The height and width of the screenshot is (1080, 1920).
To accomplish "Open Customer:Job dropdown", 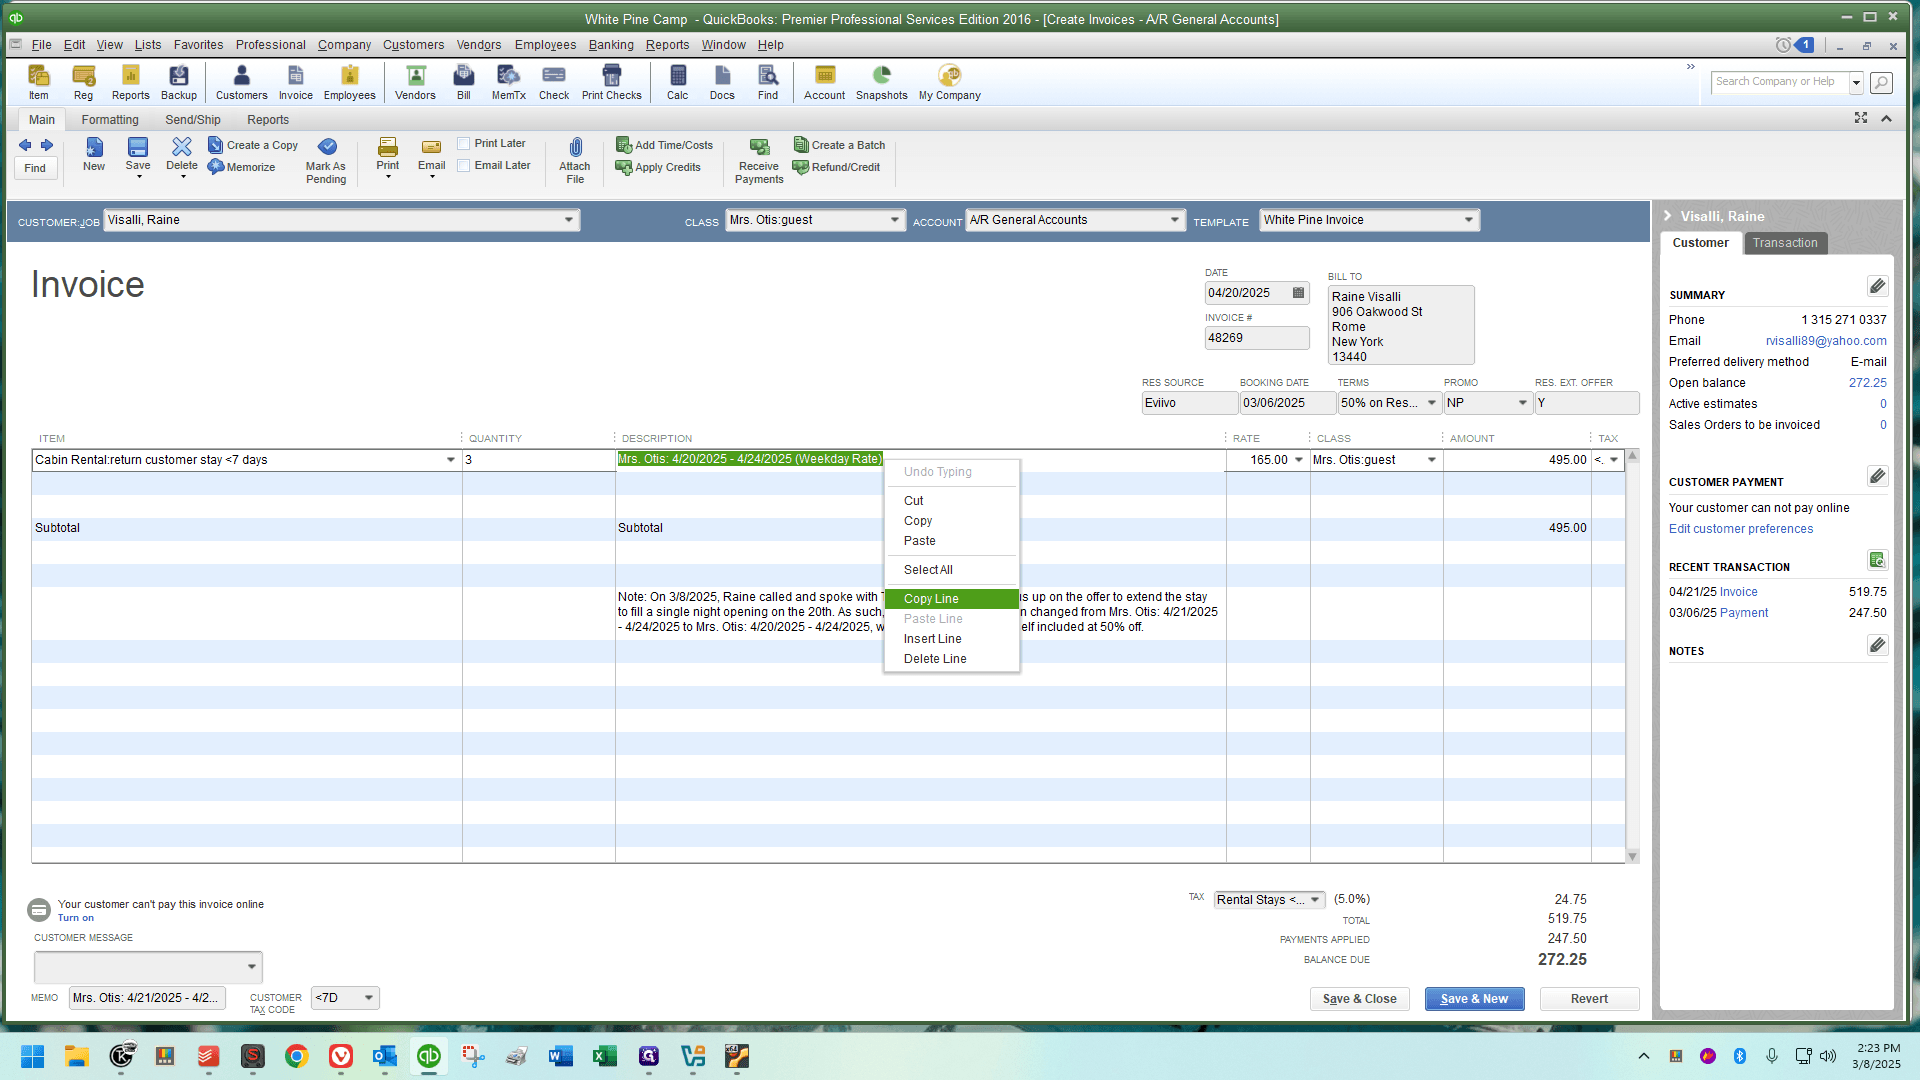I will point(569,220).
